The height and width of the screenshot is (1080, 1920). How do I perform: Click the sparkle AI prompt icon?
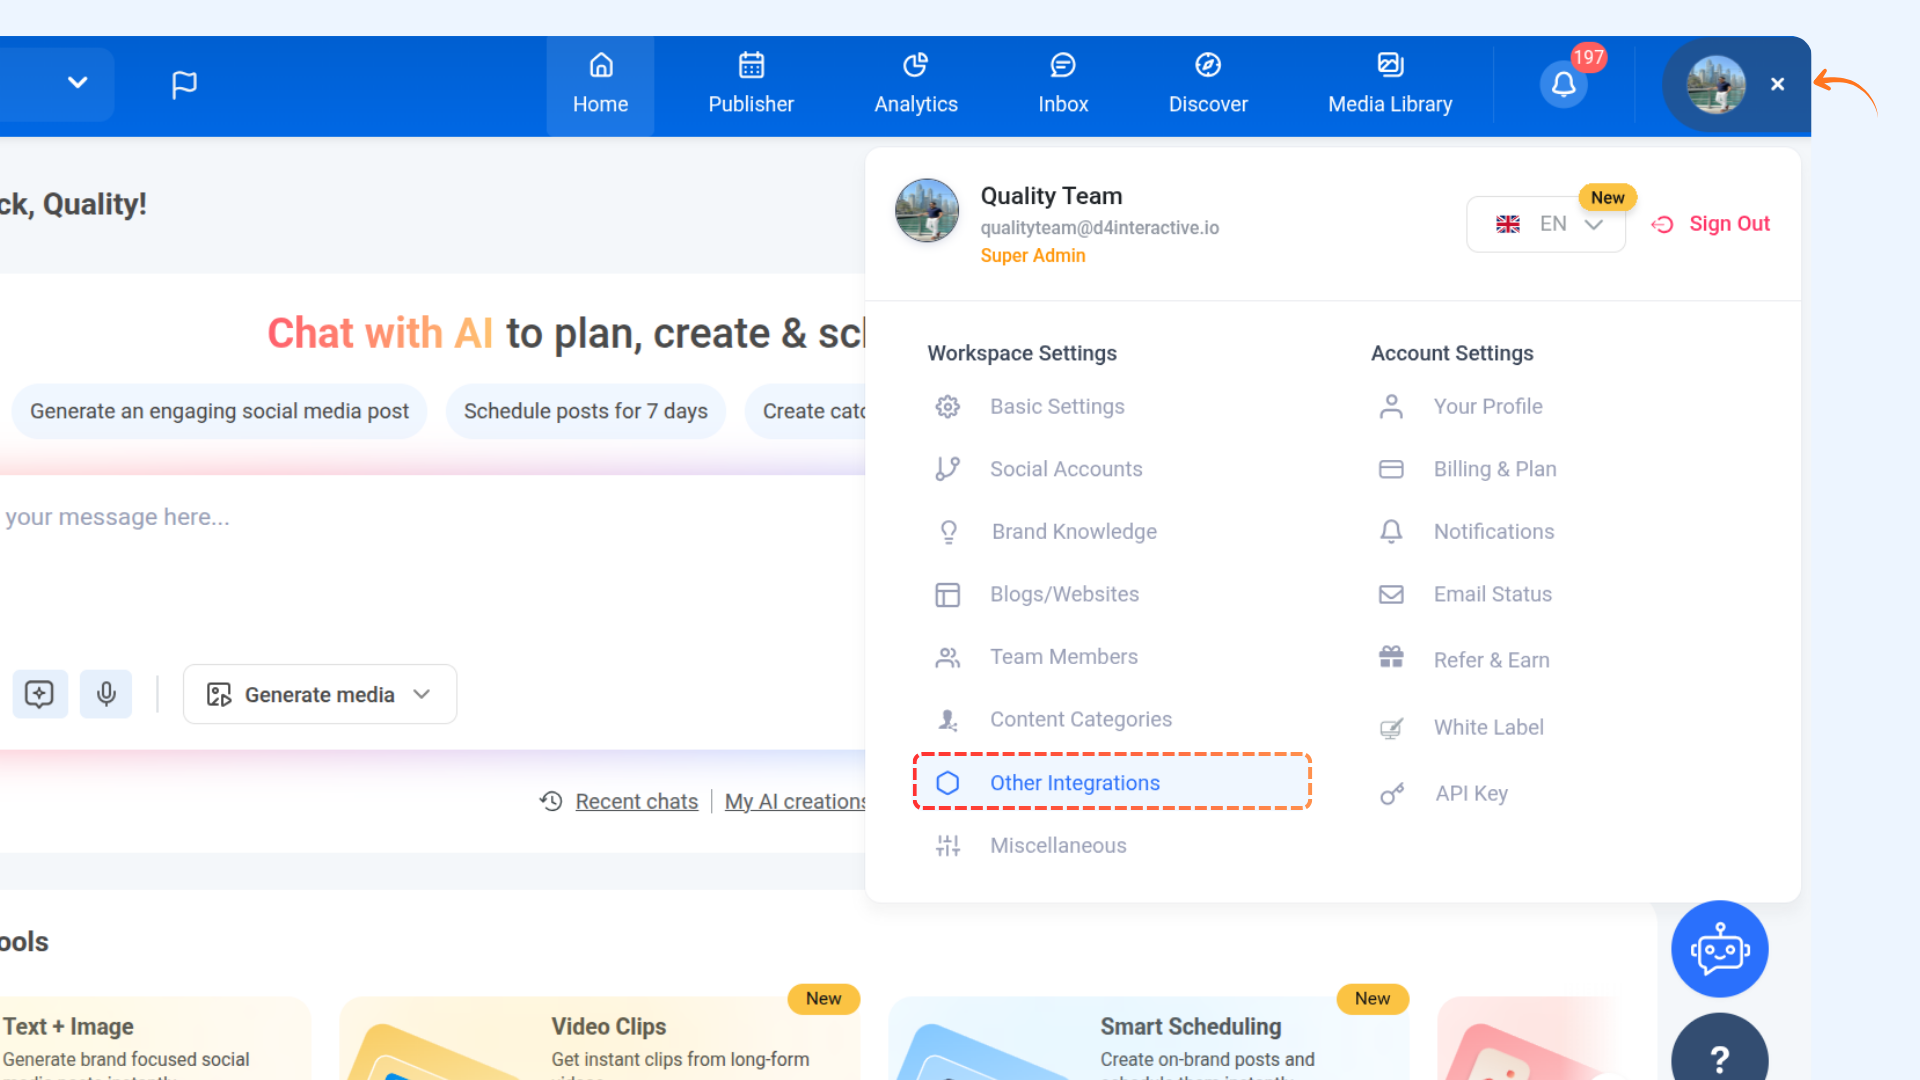click(40, 694)
